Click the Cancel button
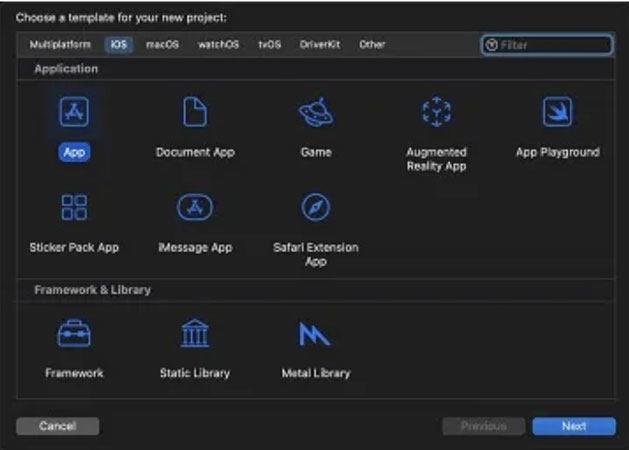This screenshot has width=629, height=450. (x=58, y=426)
